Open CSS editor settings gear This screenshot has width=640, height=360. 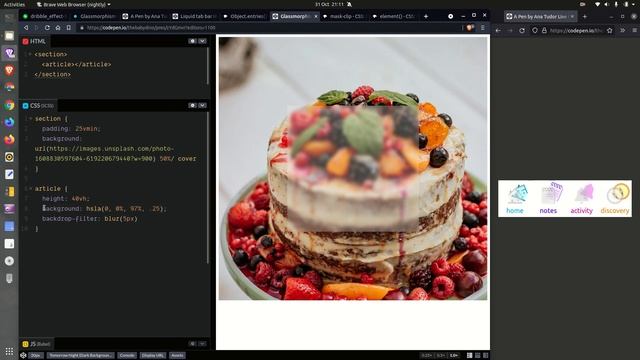point(193,105)
